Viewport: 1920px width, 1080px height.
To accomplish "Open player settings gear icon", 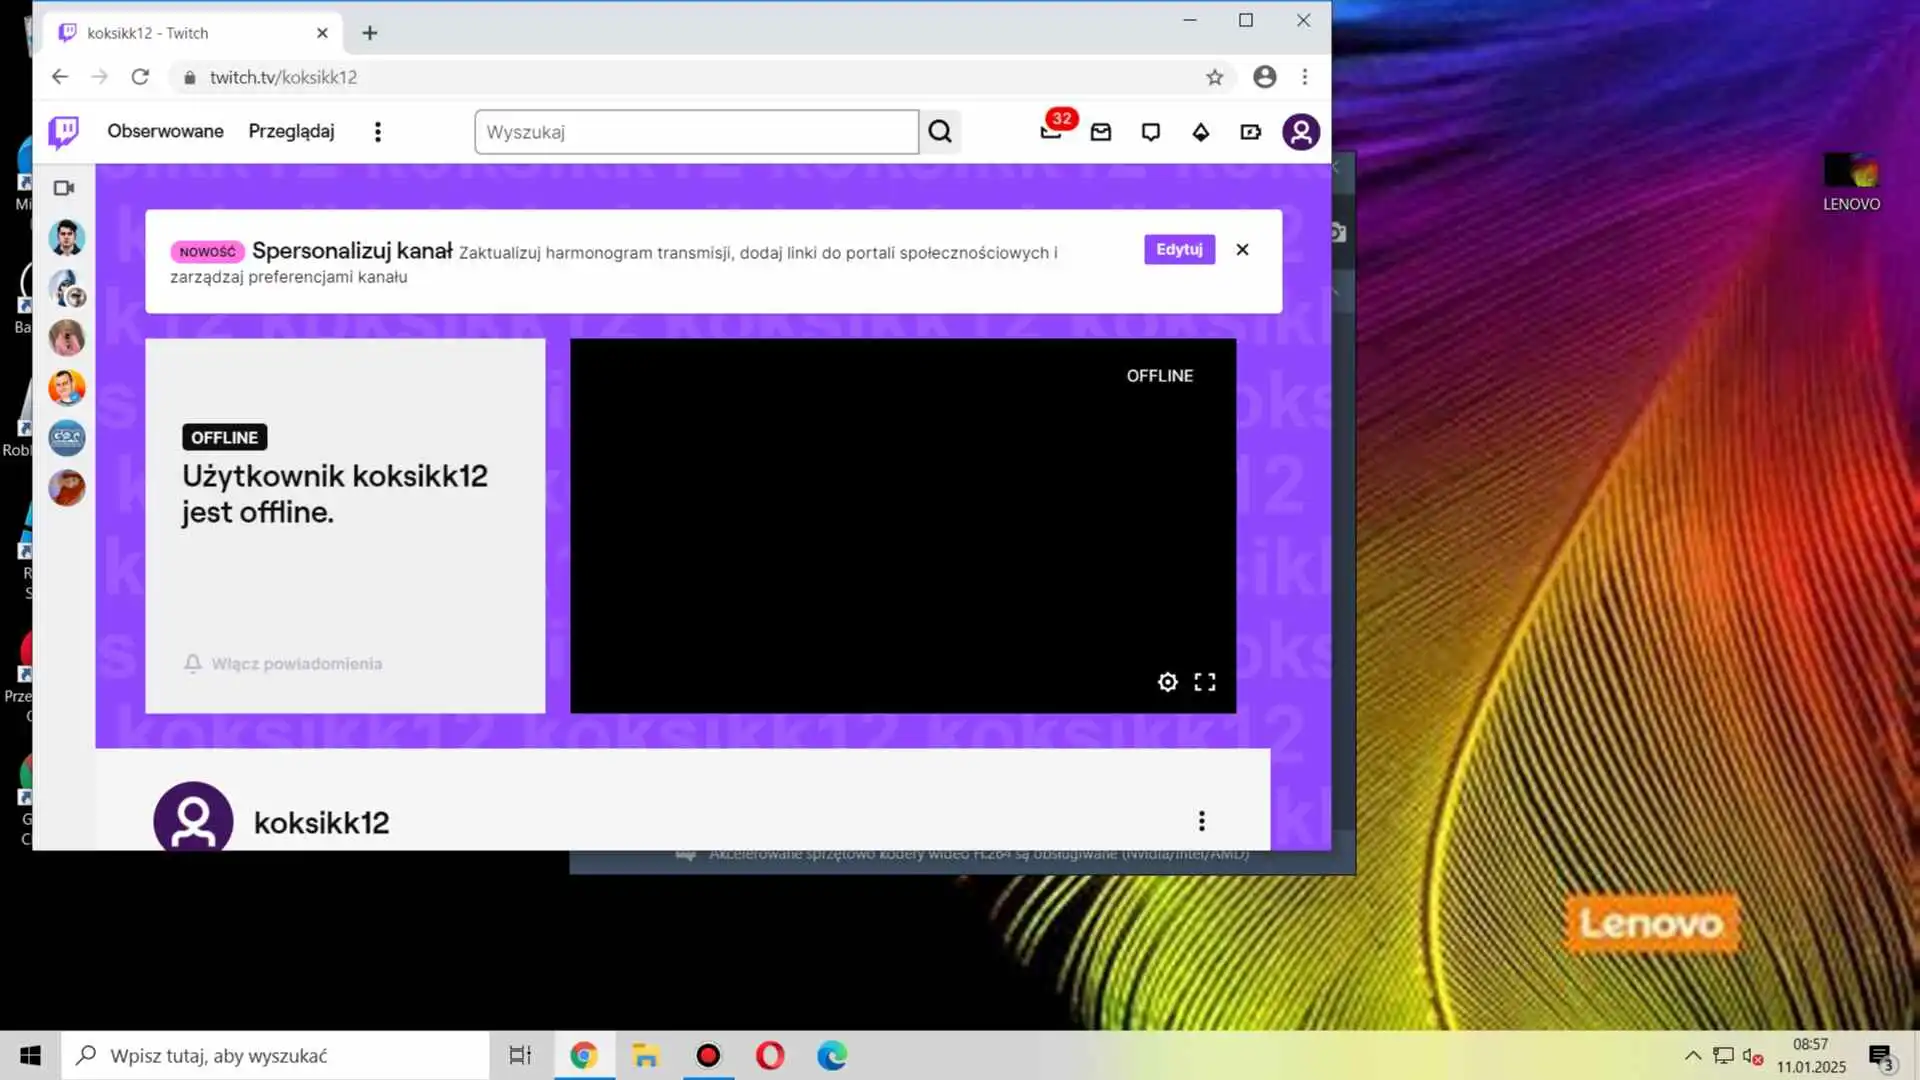I will pyautogui.click(x=1167, y=682).
